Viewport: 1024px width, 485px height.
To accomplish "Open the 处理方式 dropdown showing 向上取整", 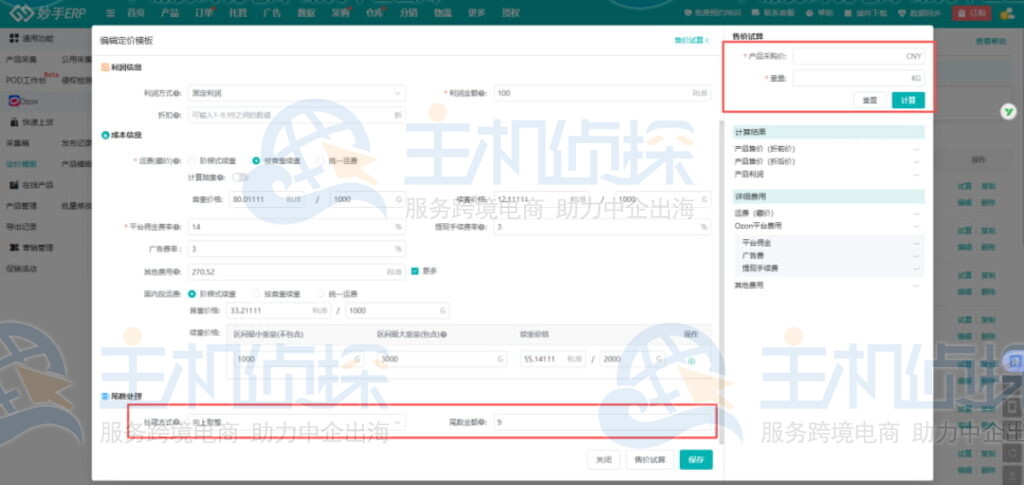I will [x=296, y=422].
